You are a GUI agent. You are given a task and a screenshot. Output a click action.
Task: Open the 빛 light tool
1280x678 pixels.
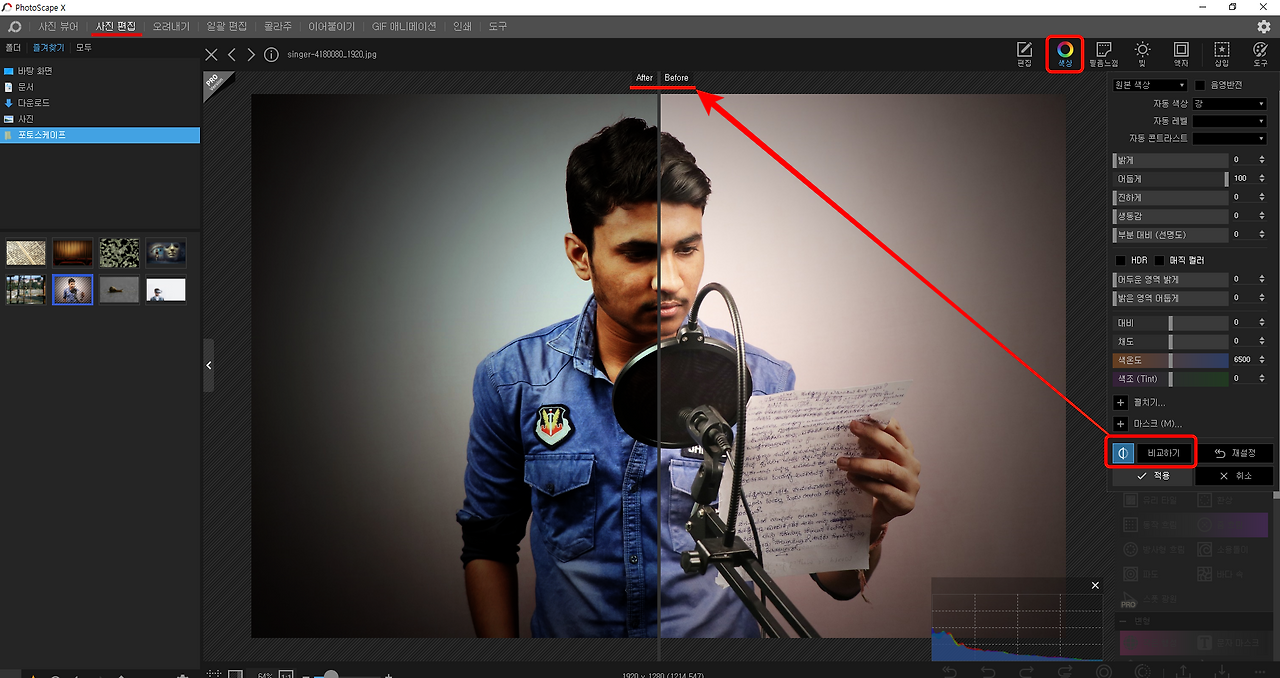tap(1142, 54)
